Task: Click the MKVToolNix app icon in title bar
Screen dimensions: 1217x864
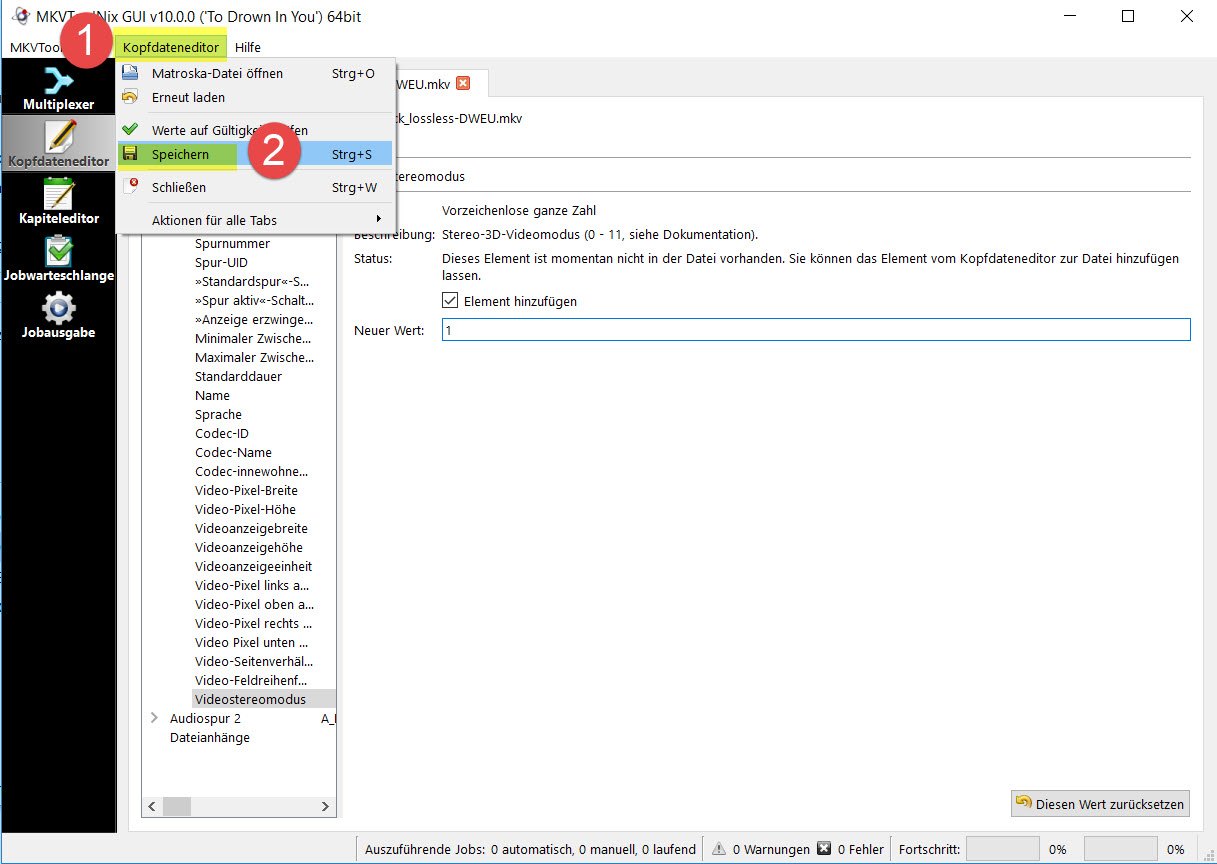Action: click(x=19, y=16)
